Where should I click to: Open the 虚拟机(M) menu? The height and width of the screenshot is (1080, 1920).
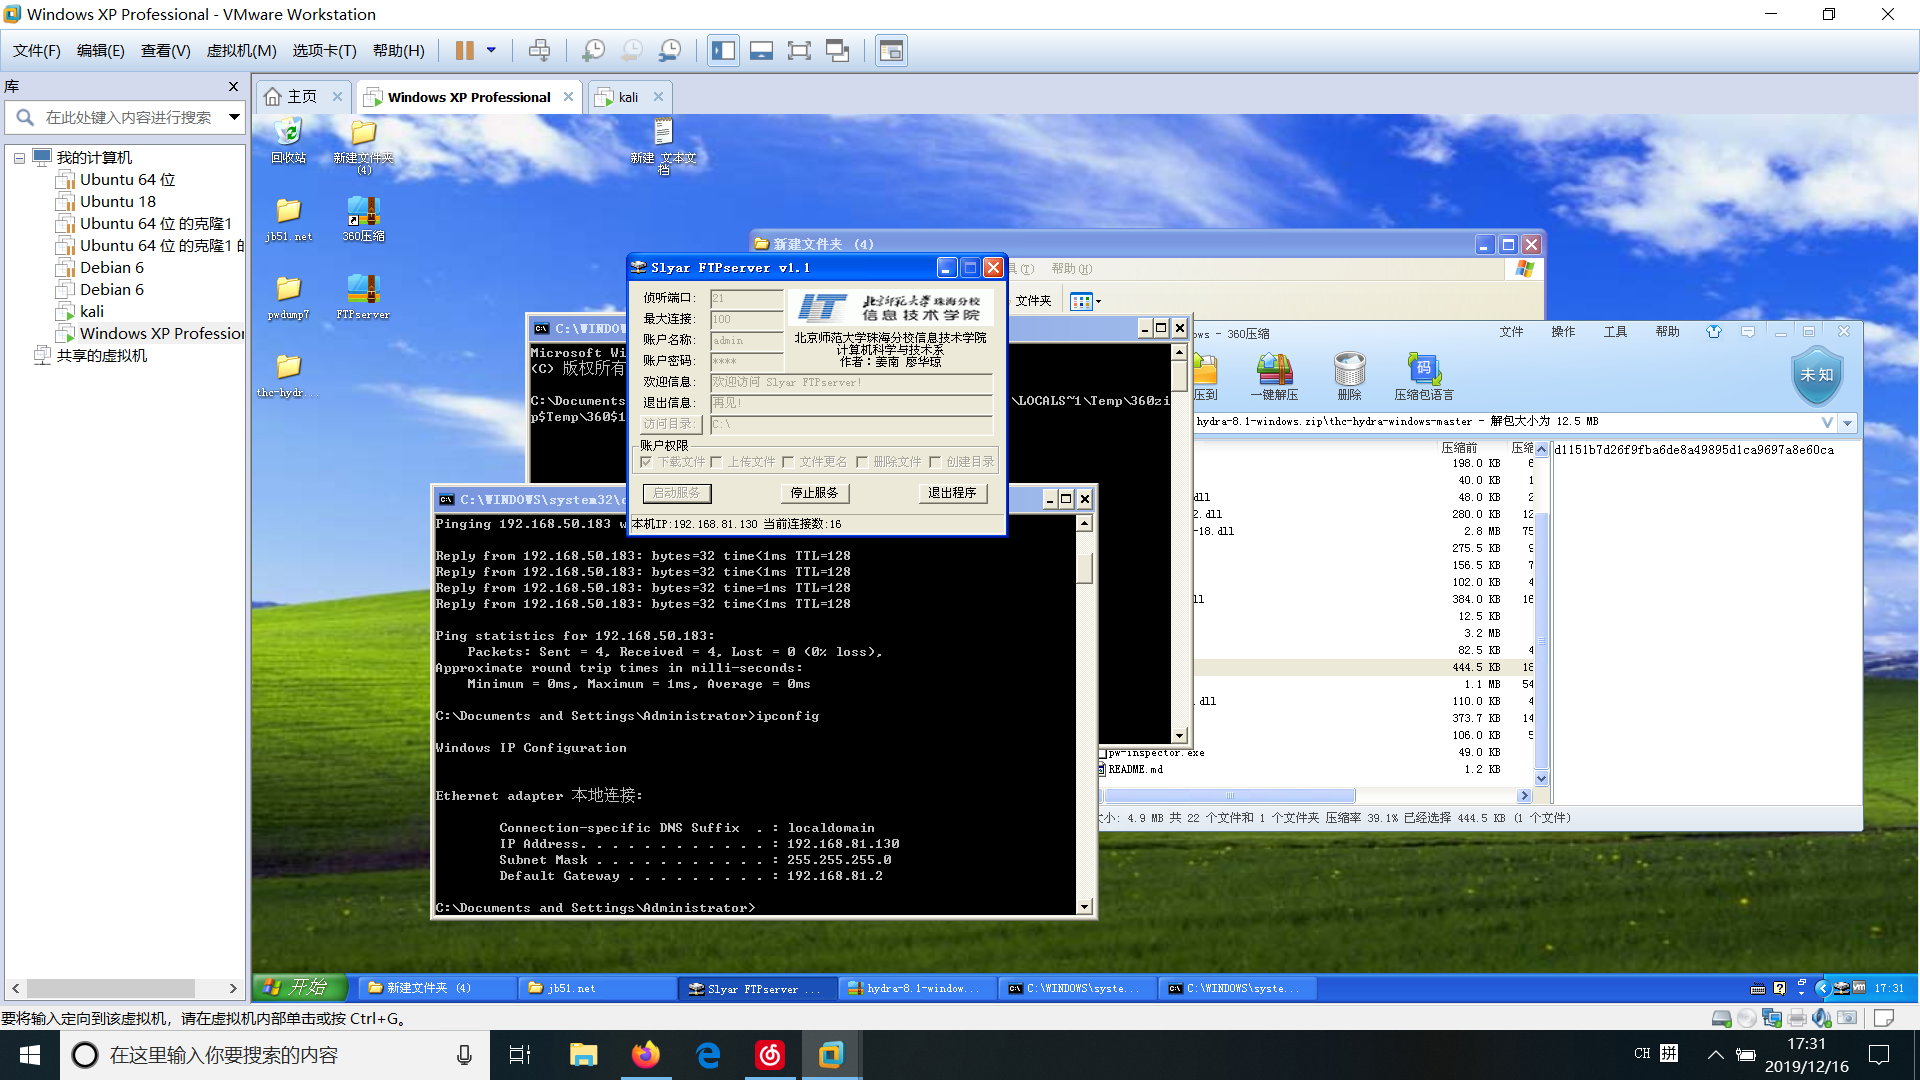[x=241, y=50]
